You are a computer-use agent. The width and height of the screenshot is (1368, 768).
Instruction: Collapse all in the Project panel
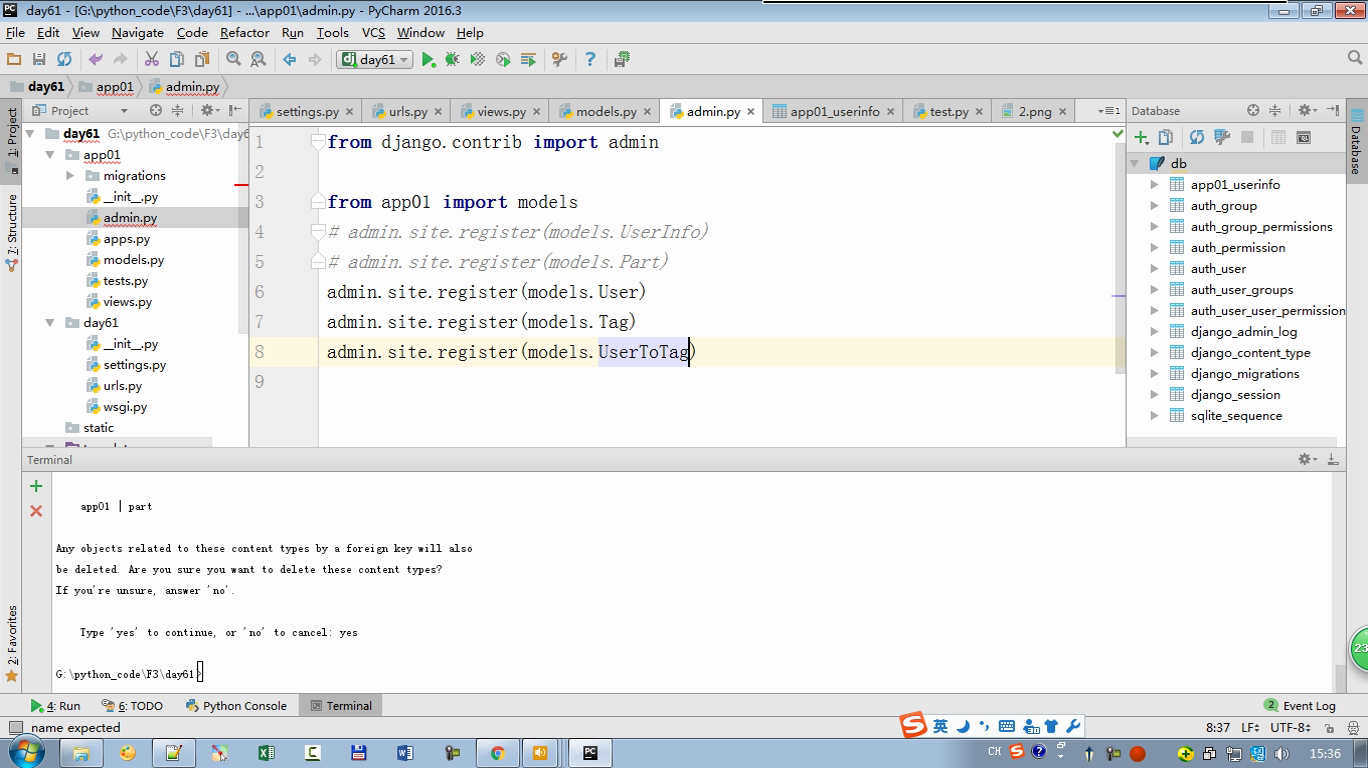[178, 110]
